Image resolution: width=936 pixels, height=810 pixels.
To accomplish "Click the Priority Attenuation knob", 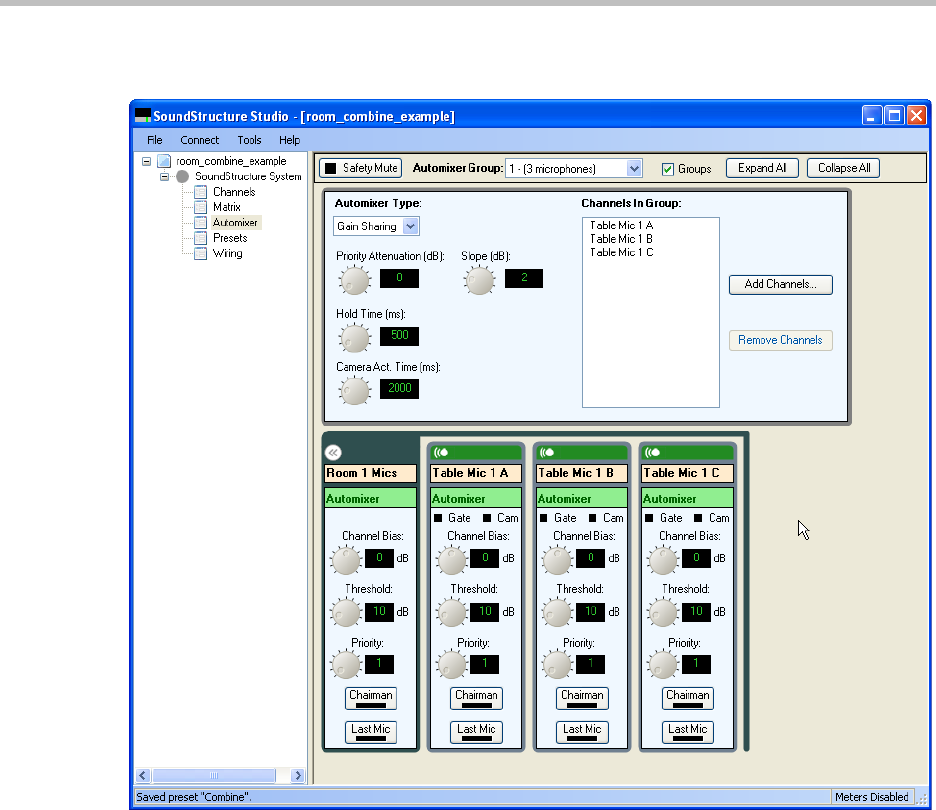I will click(354, 281).
